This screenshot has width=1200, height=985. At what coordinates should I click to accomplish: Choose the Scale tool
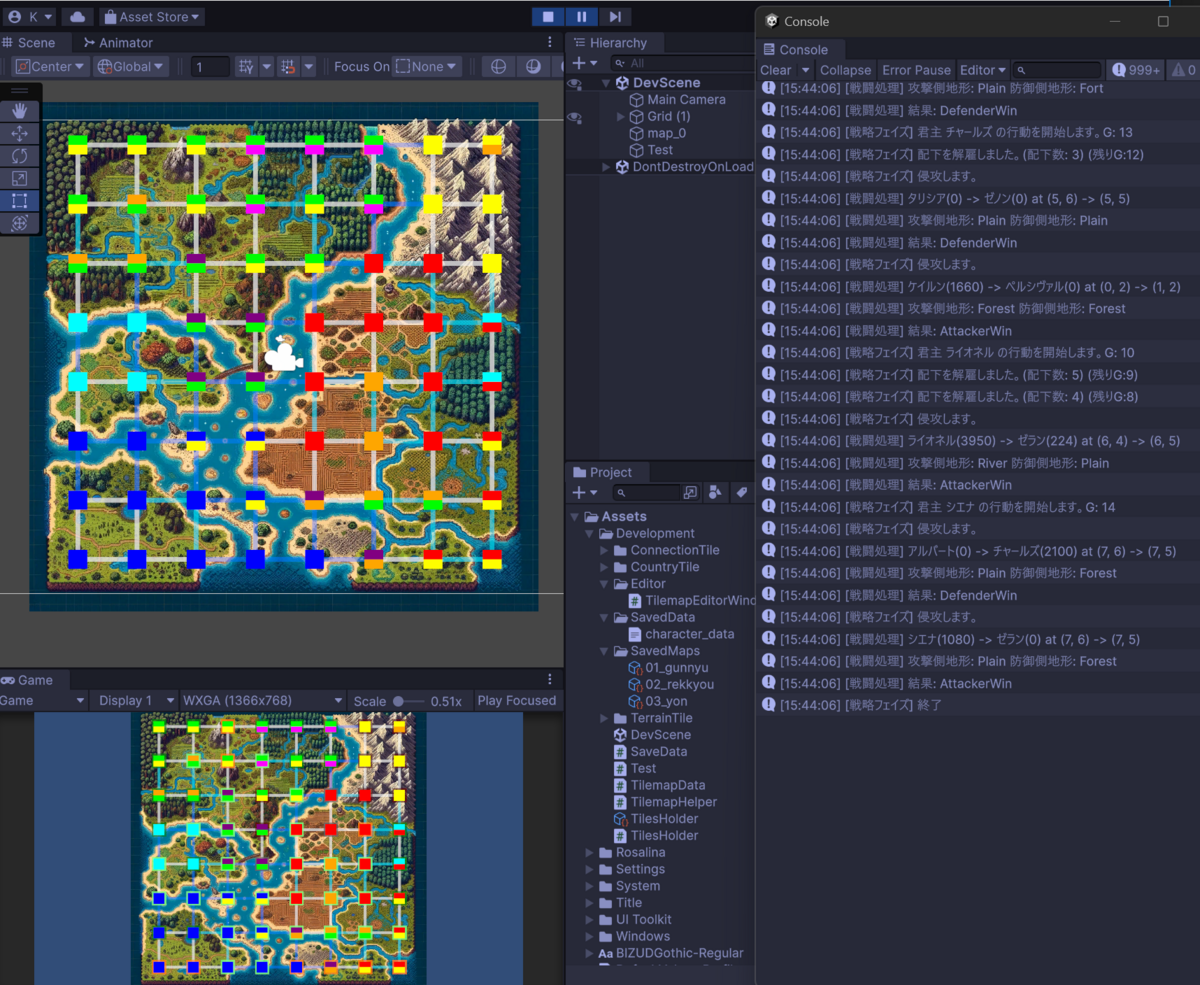click(x=20, y=178)
